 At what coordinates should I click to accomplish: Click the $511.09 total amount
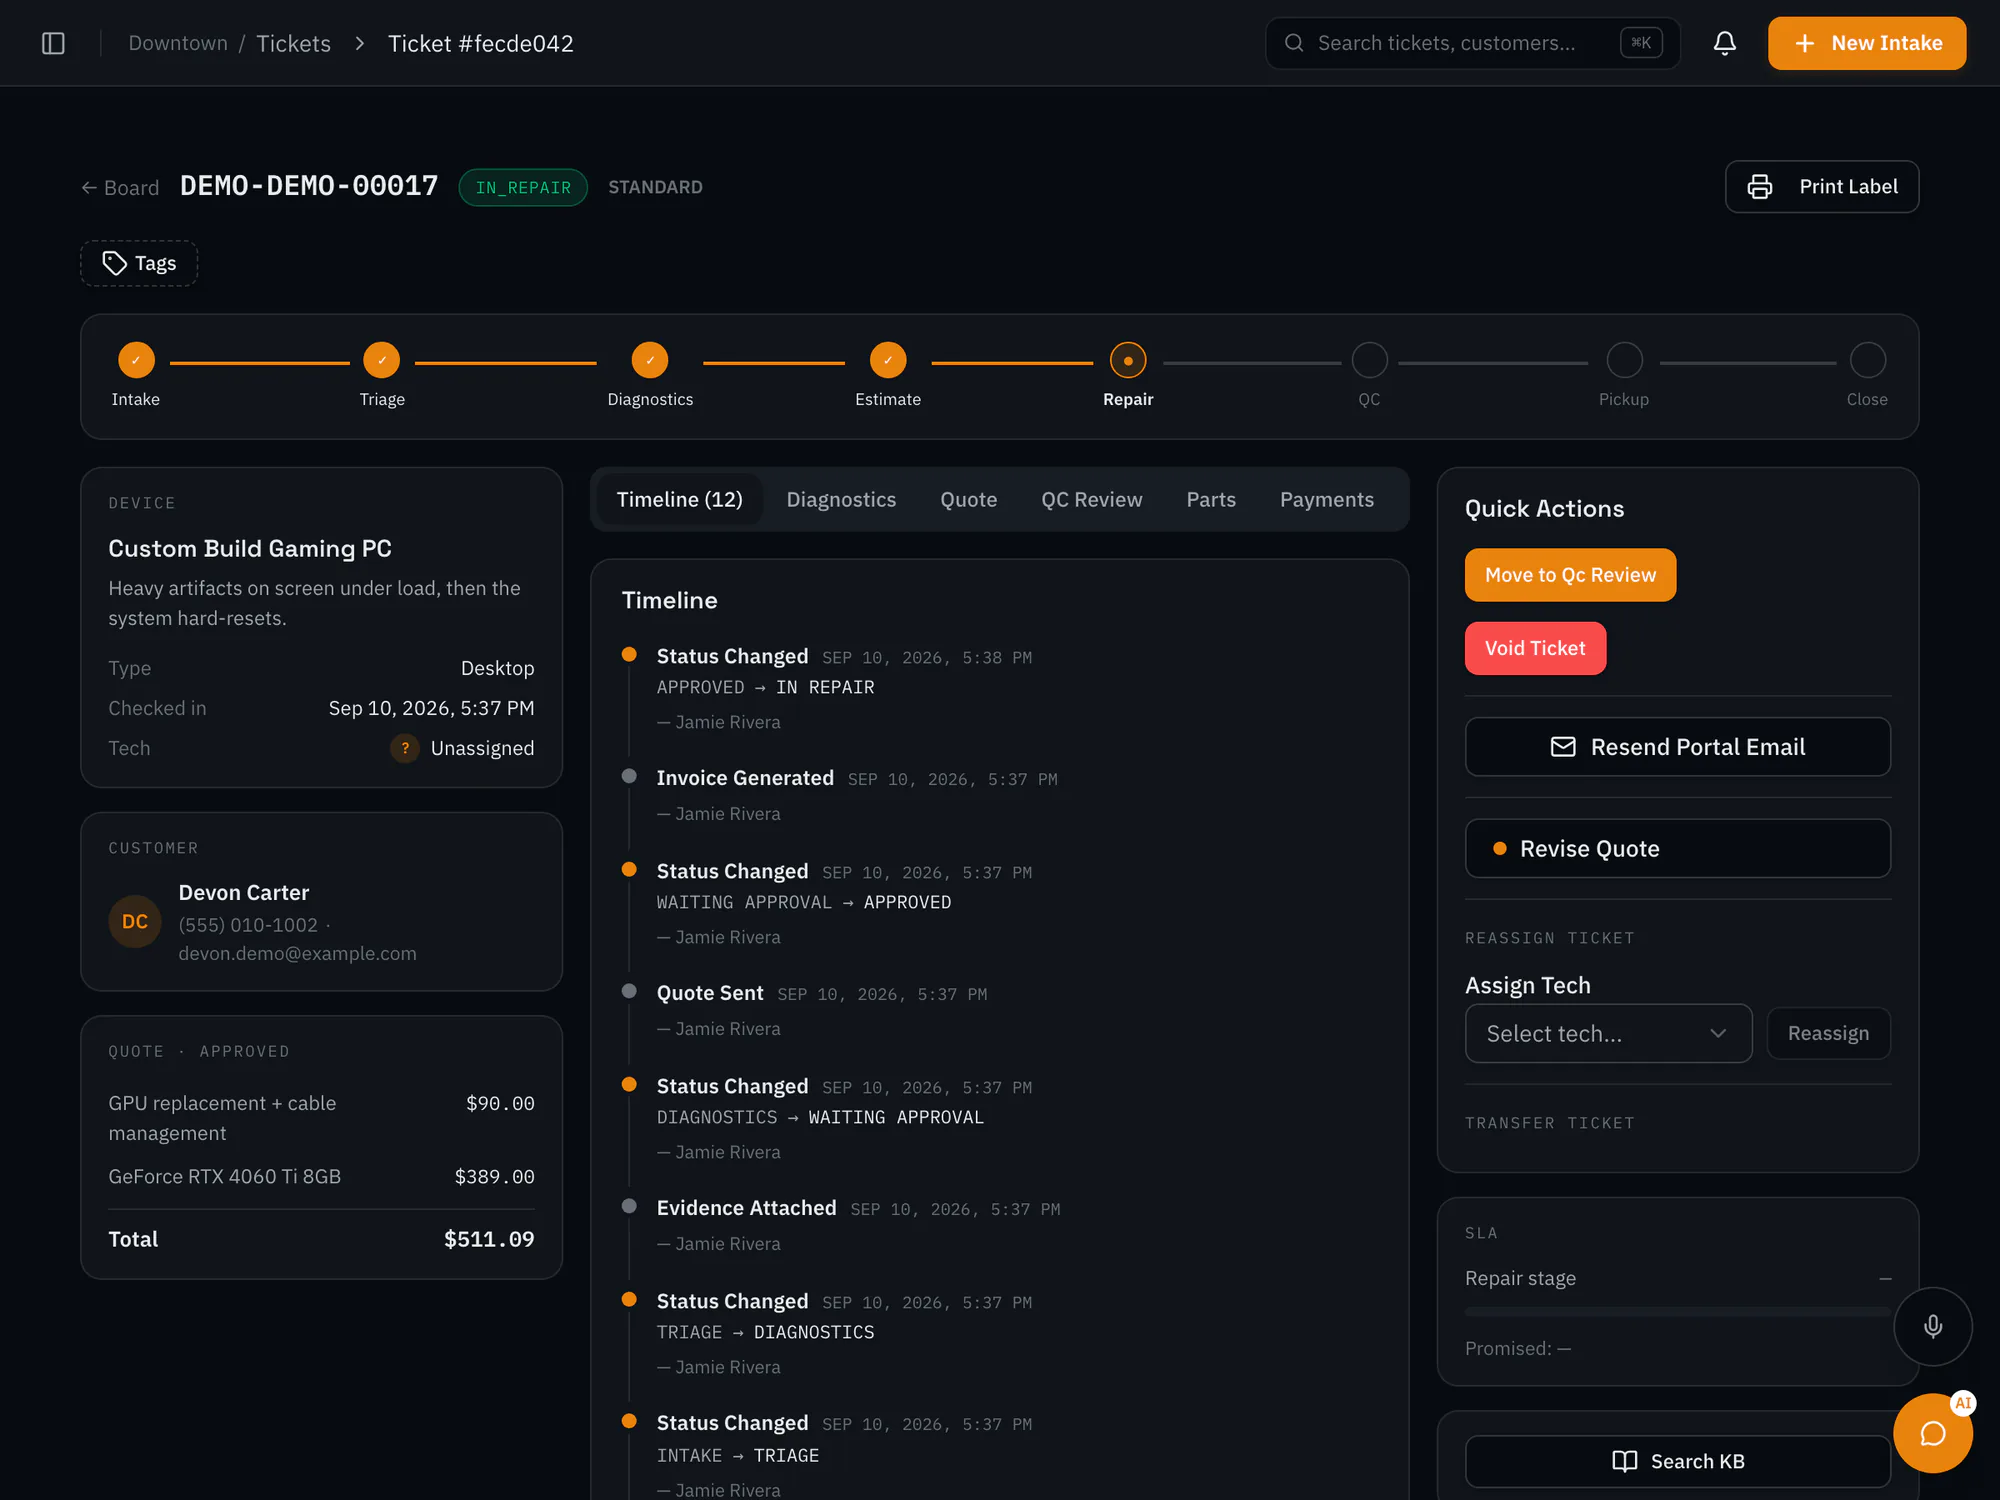[489, 1239]
